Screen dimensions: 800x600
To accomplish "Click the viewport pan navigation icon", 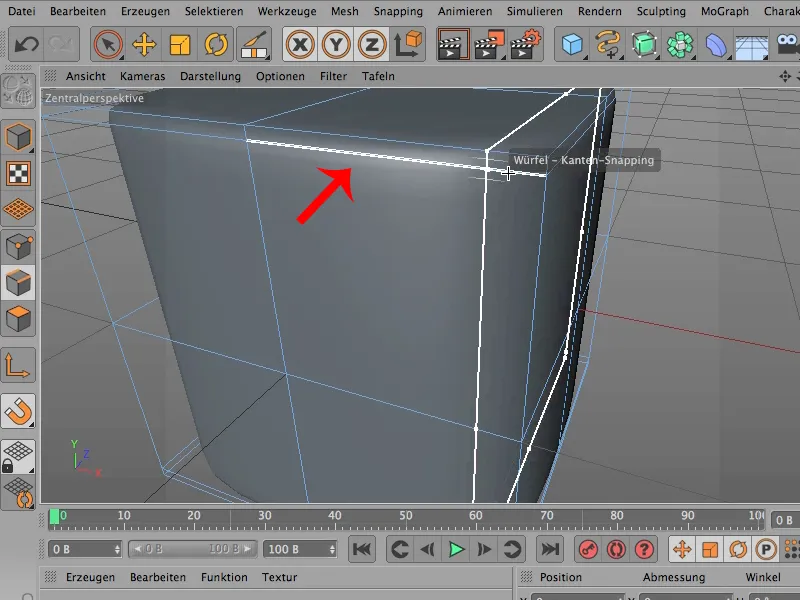I will click(785, 77).
